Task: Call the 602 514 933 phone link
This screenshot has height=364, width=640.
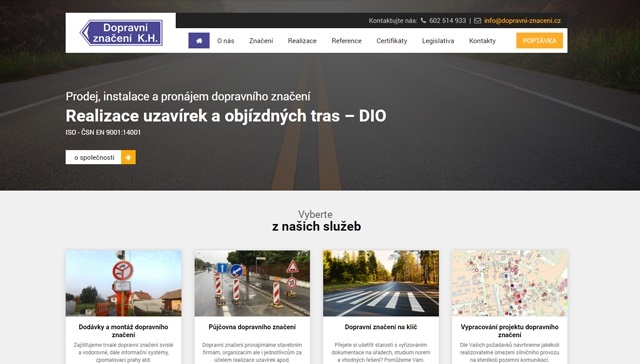Action: [x=447, y=20]
